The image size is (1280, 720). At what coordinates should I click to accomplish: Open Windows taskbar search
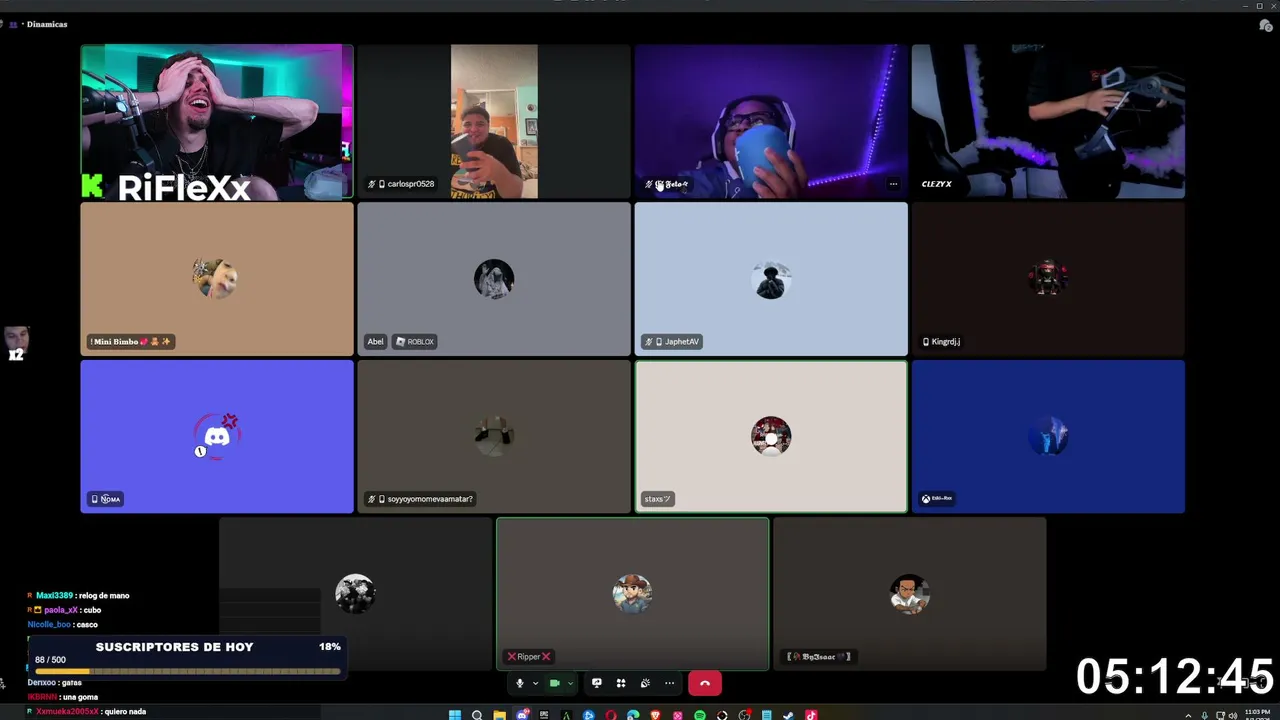(x=477, y=715)
